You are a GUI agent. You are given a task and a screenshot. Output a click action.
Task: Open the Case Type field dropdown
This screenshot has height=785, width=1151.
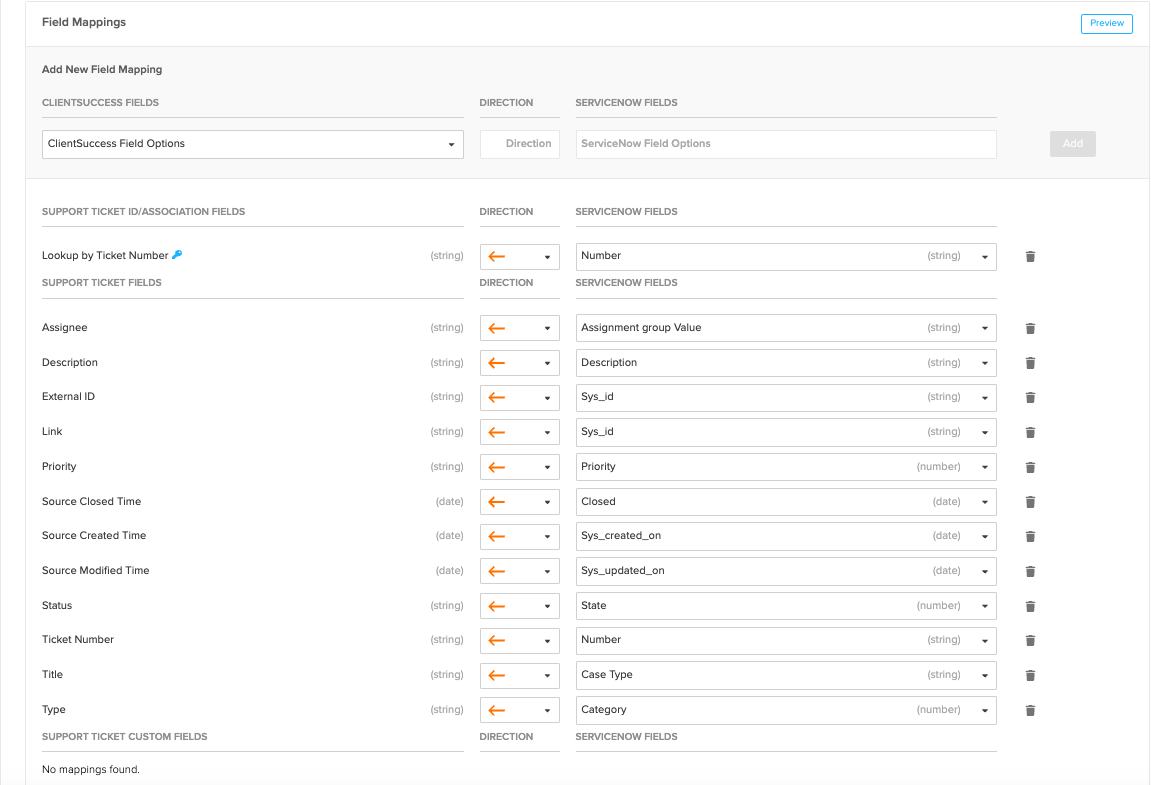coord(786,675)
